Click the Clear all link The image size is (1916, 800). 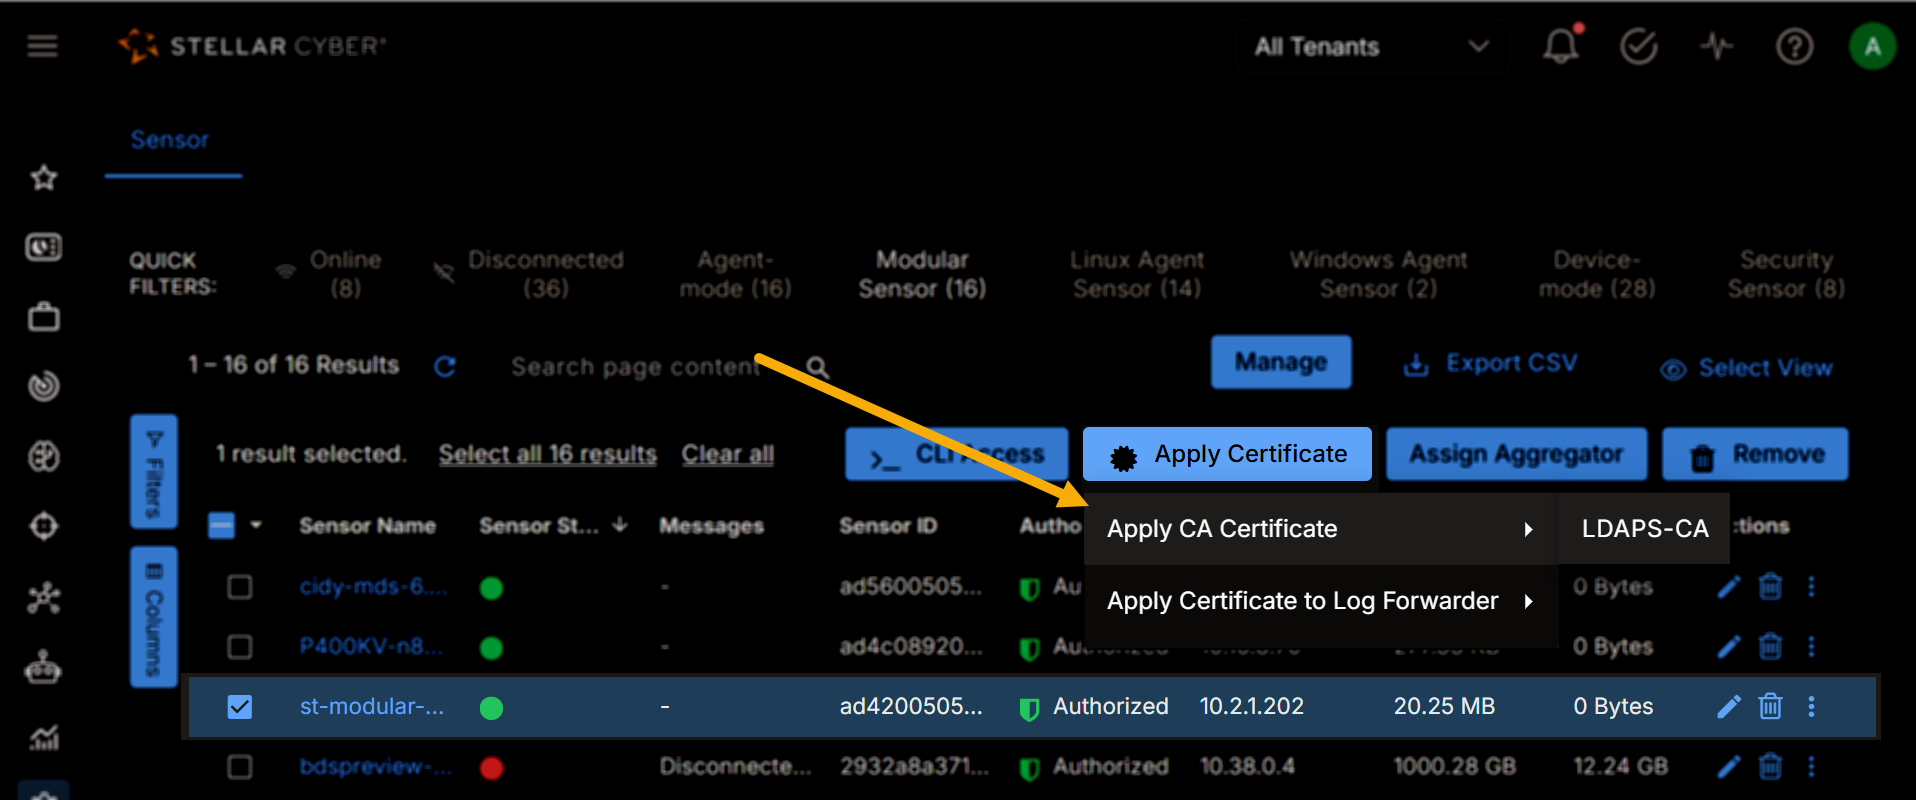pyautogui.click(x=728, y=454)
